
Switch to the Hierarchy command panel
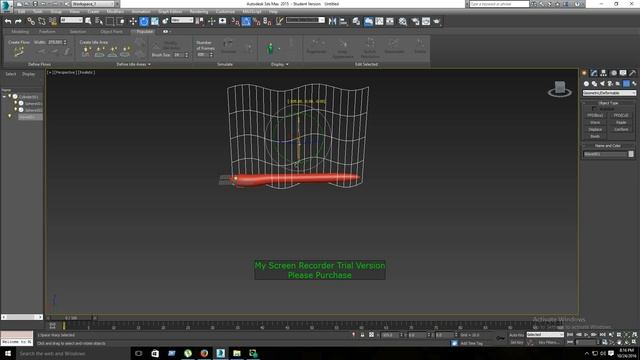[603, 73]
